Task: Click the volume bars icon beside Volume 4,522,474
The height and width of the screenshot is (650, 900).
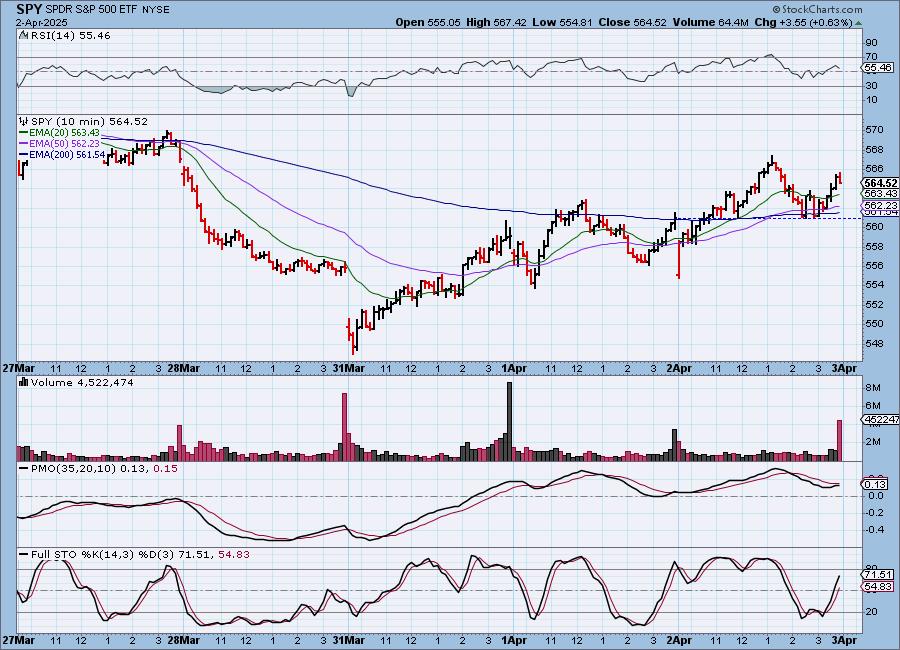Action: click(x=24, y=382)
